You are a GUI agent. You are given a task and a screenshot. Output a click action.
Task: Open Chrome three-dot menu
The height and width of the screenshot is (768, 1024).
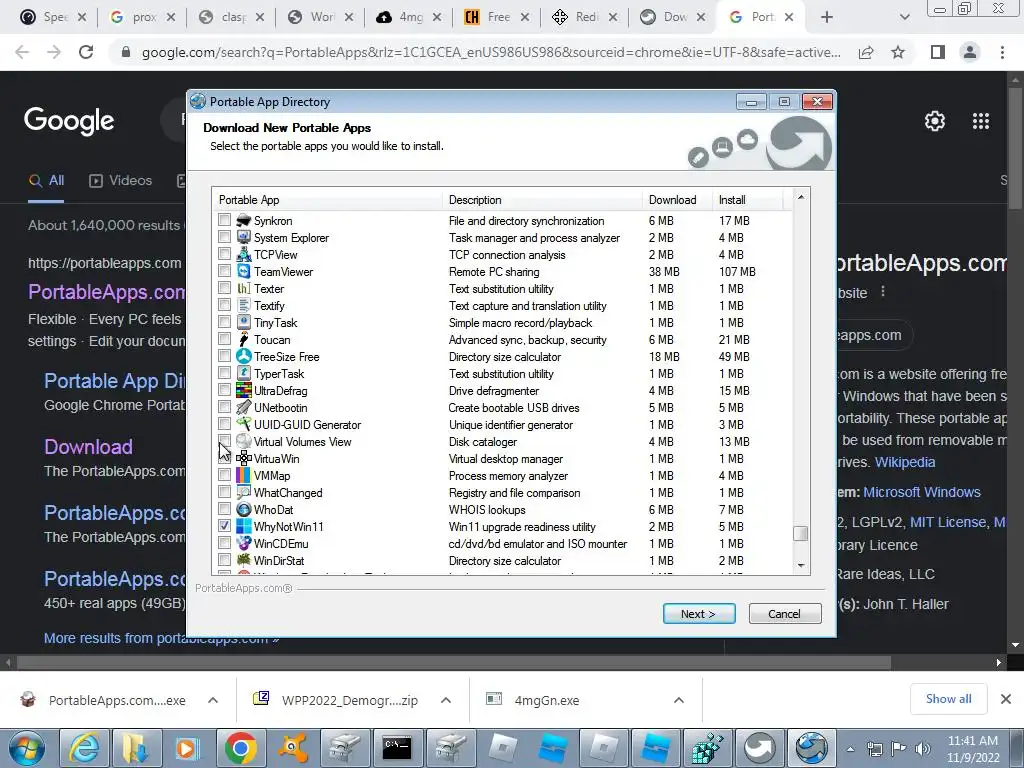click(x=1002, y=52)
